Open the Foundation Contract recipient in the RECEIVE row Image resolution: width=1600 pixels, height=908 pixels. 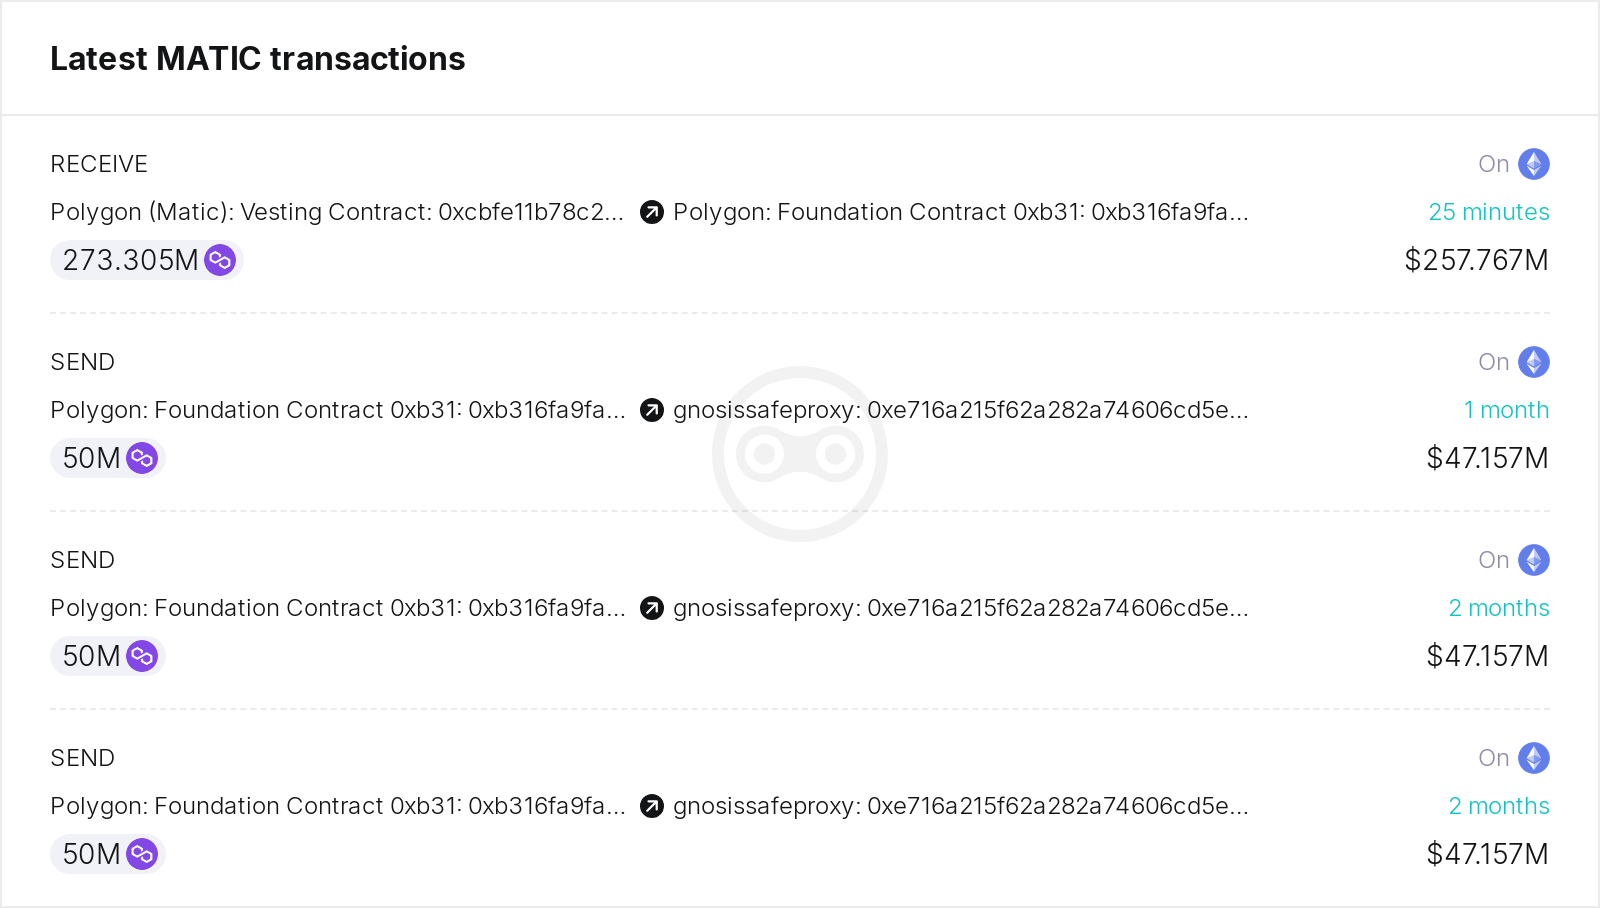click(x=960, y=212)
